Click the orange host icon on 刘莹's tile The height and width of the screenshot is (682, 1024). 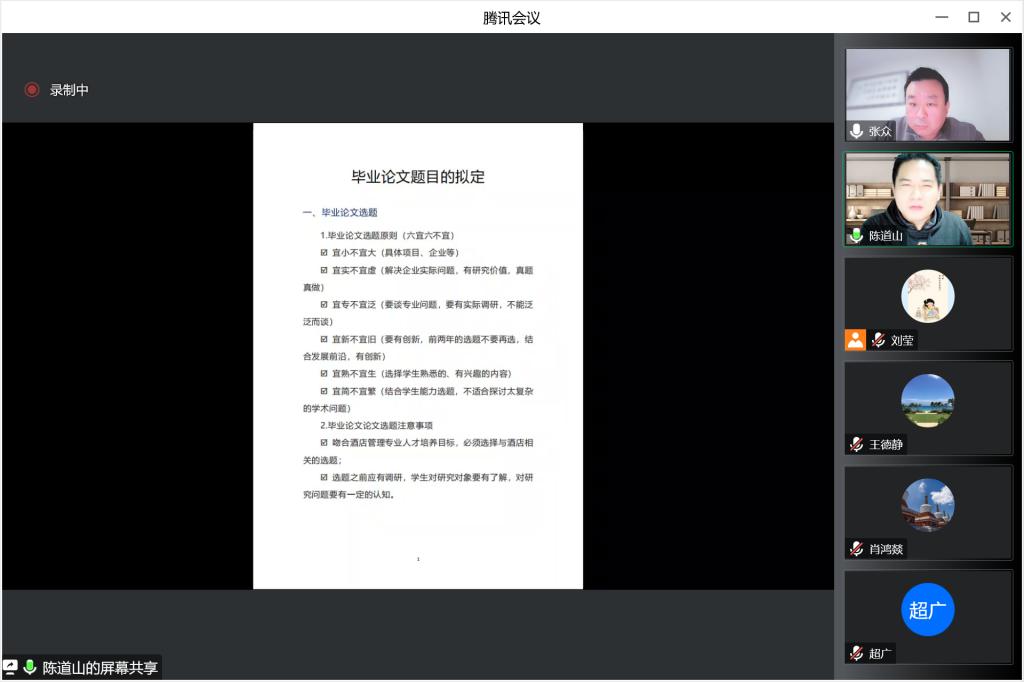(x=855, y=340)
